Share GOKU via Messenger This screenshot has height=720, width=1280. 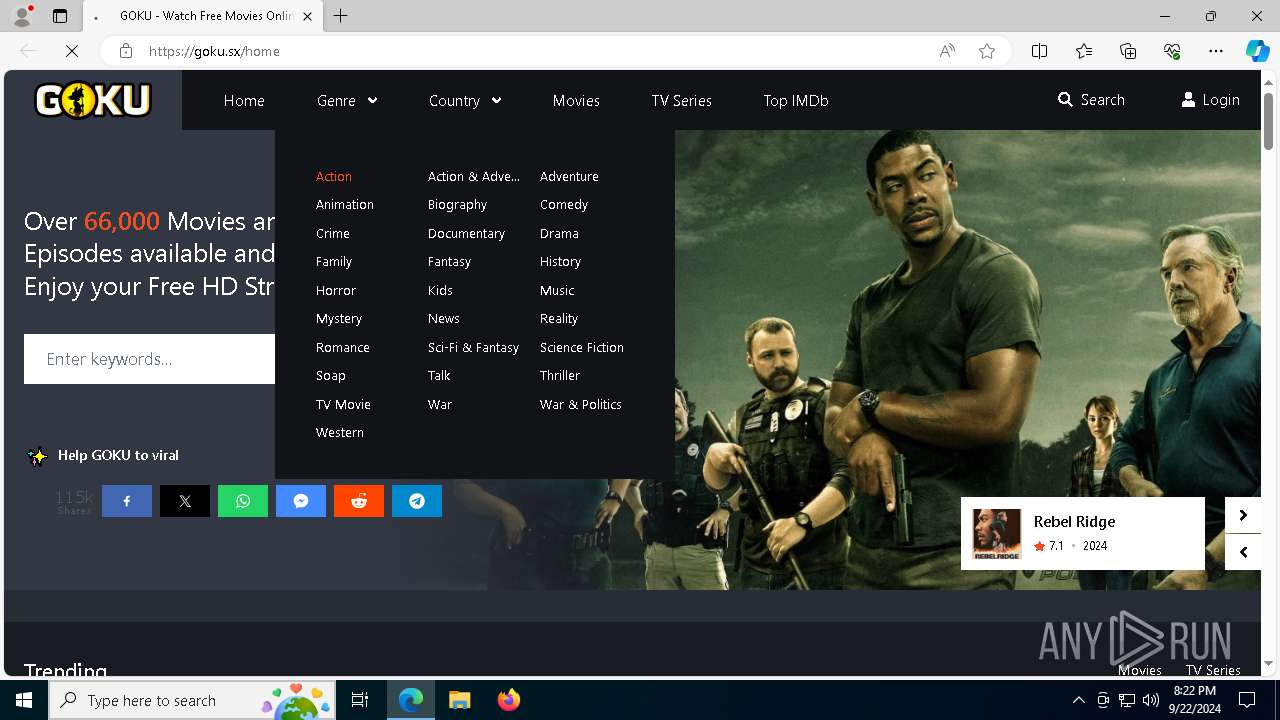[301, 501]
